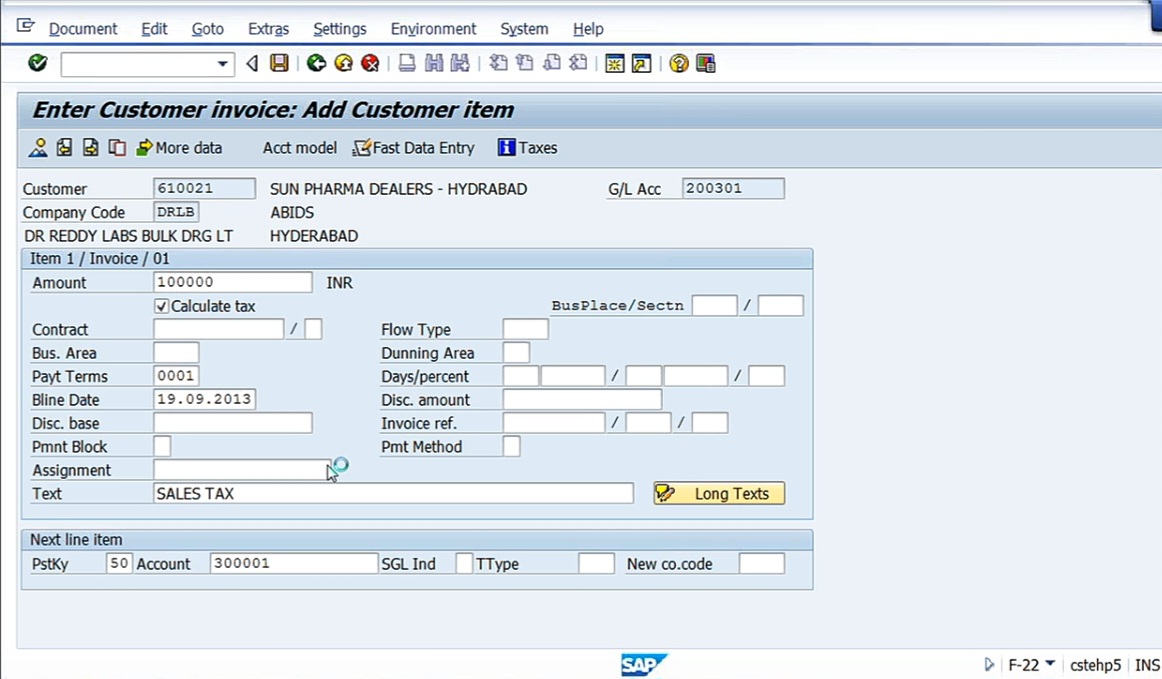Click the green Back arrow icon
Screen dimensions: 1162x679
point(316,64)
